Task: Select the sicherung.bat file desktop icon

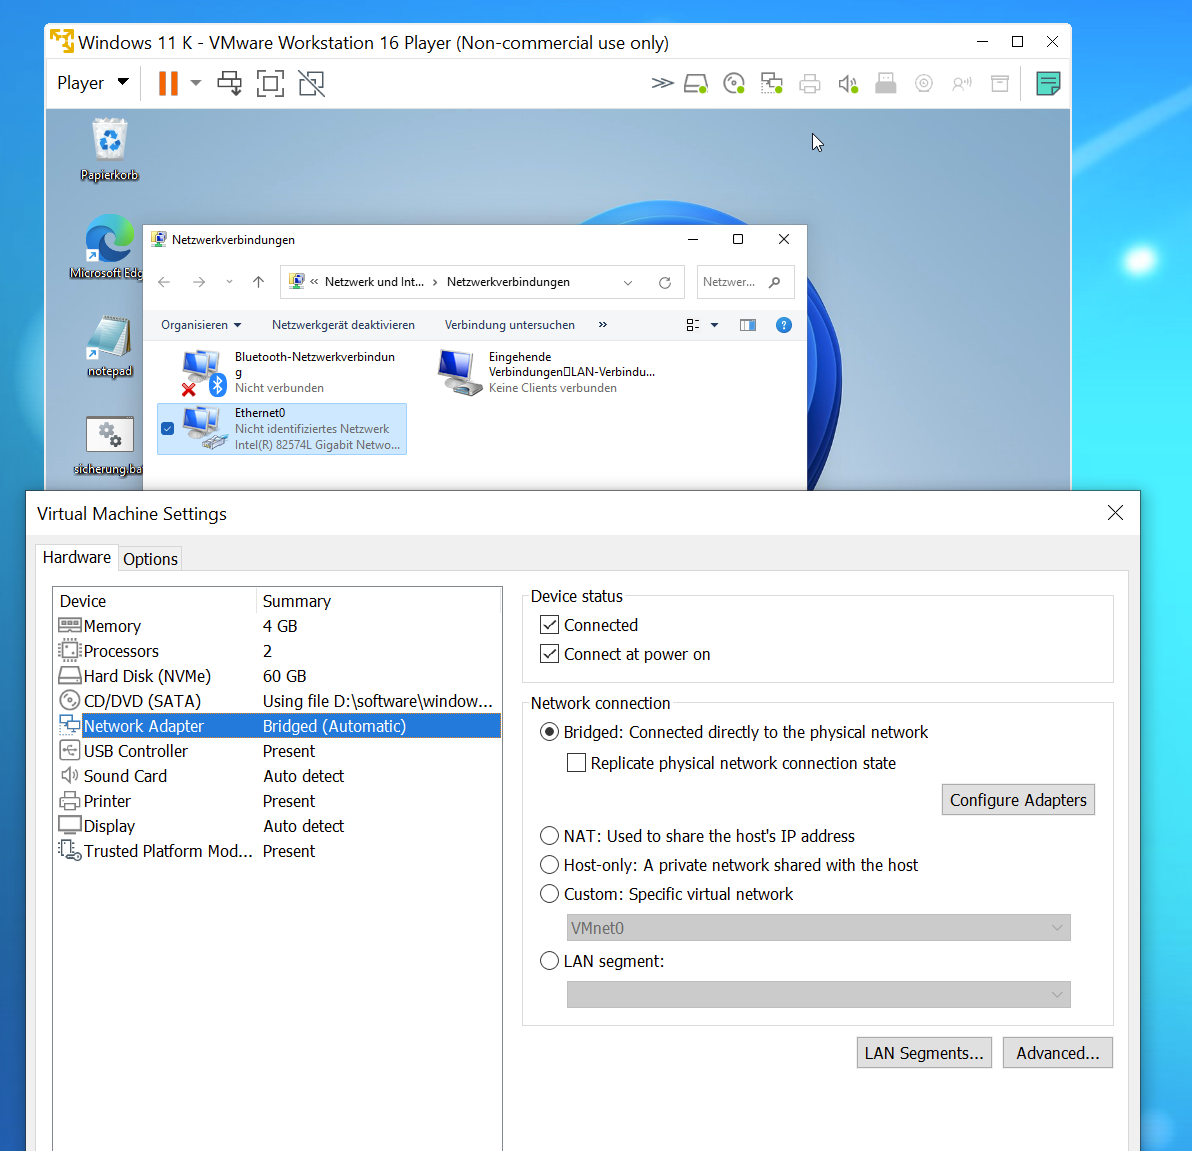Action: [x=109, y=446]
